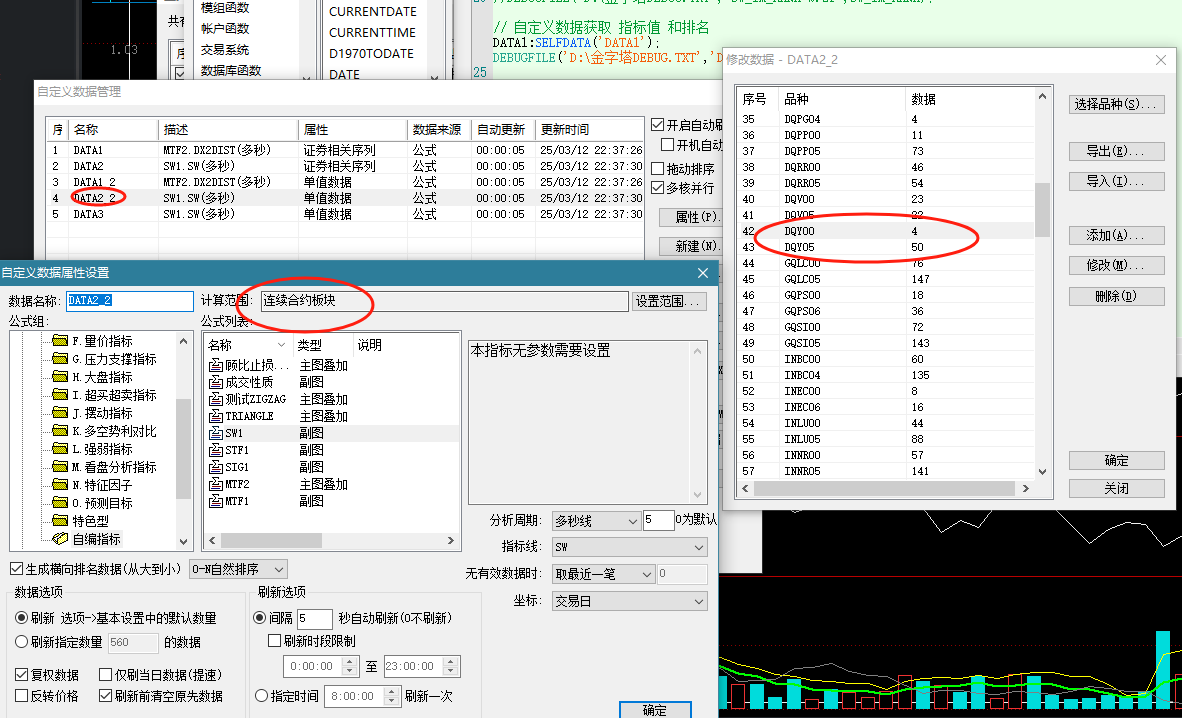Click the TRIANGLE formula icon
Viewport: 1182px width, 718px height.
click(x=216, y=416)
